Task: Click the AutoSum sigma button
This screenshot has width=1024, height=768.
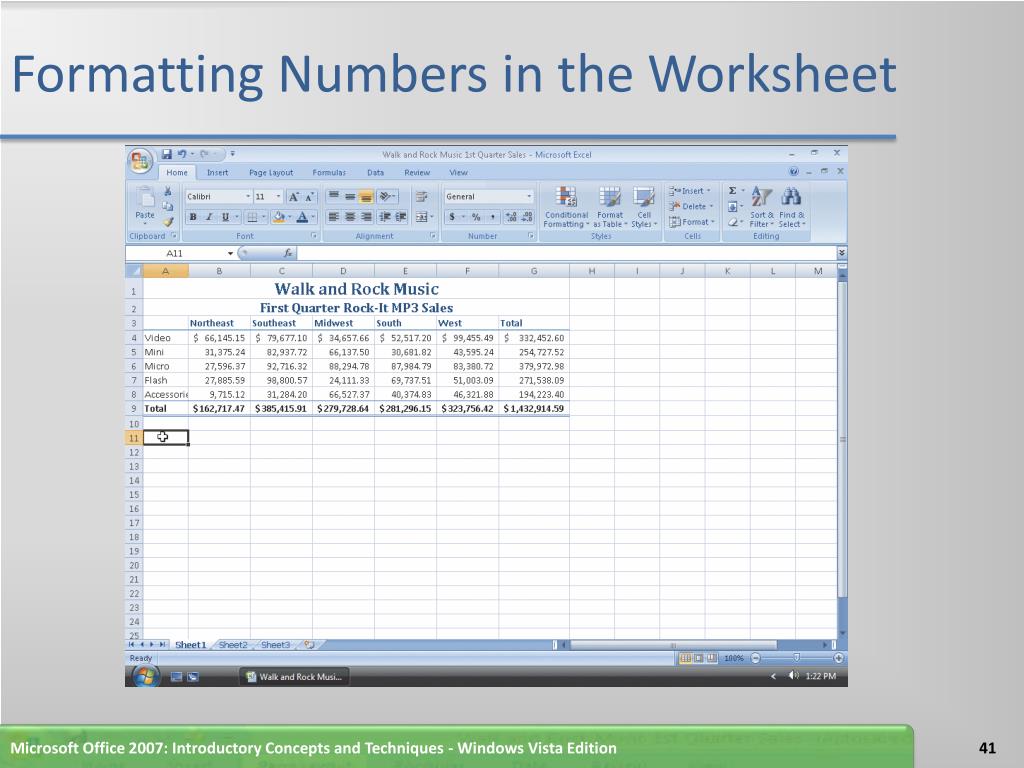Action: (x=733, y=191)
